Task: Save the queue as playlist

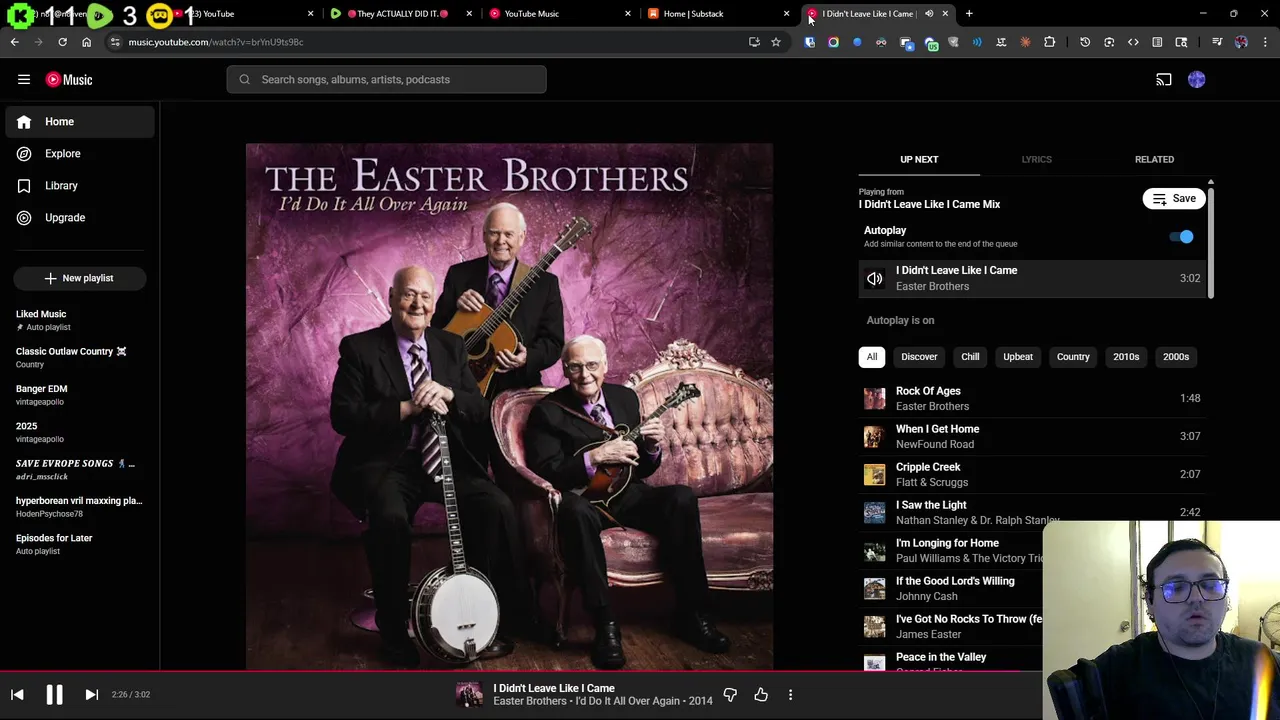Action: (1174, 198)
